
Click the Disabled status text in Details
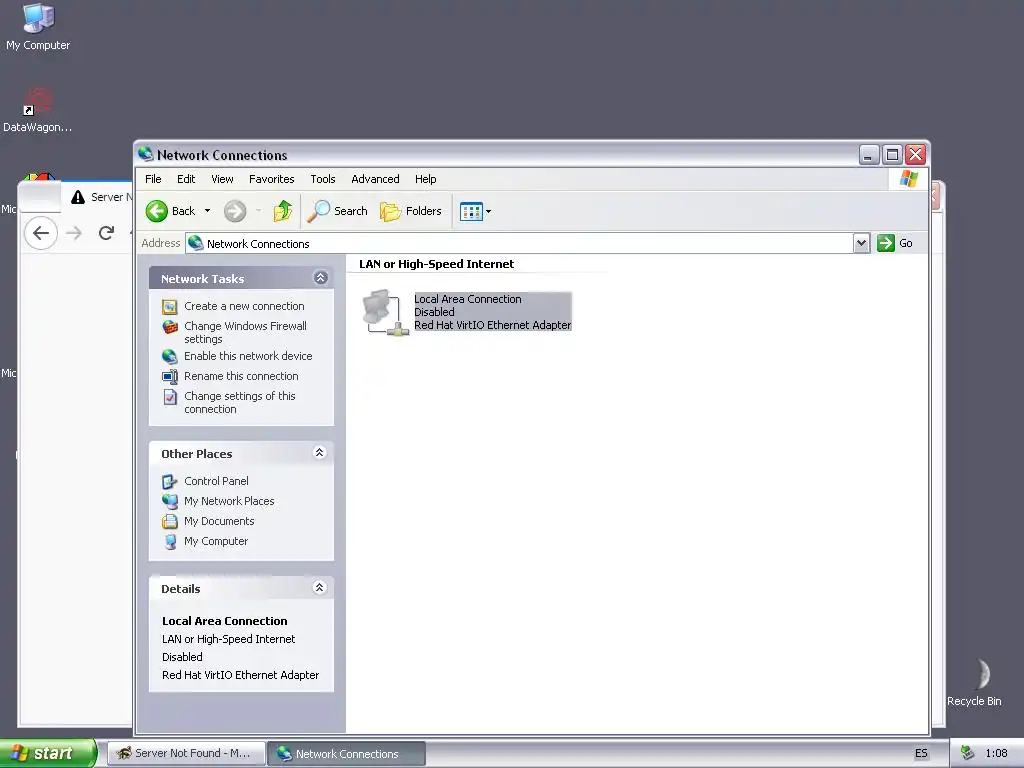click(x=182, y=657)
